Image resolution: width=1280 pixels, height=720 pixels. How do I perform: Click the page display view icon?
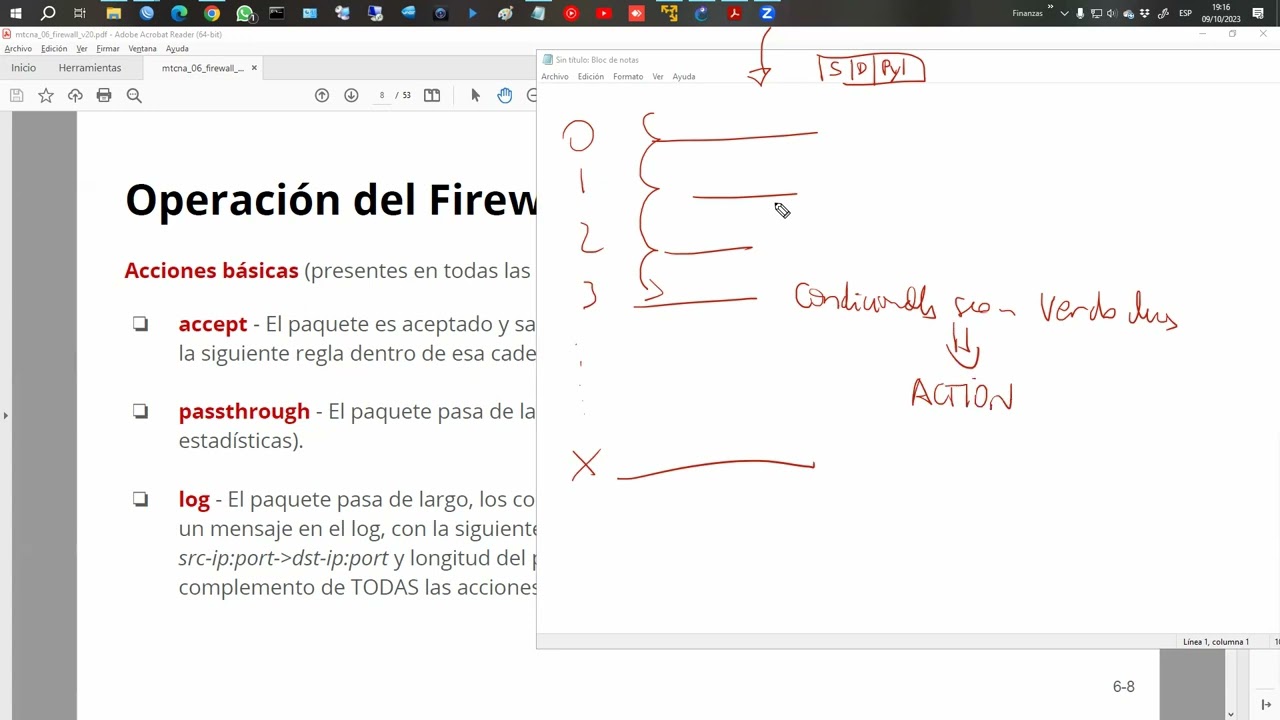pos(432,95)
